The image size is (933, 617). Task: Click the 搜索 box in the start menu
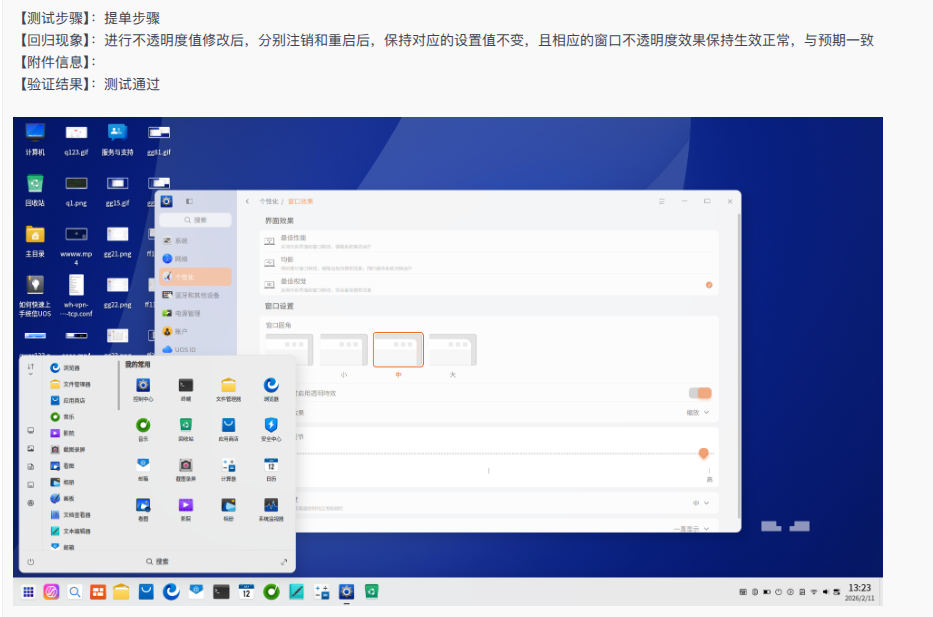pos(158,562)
